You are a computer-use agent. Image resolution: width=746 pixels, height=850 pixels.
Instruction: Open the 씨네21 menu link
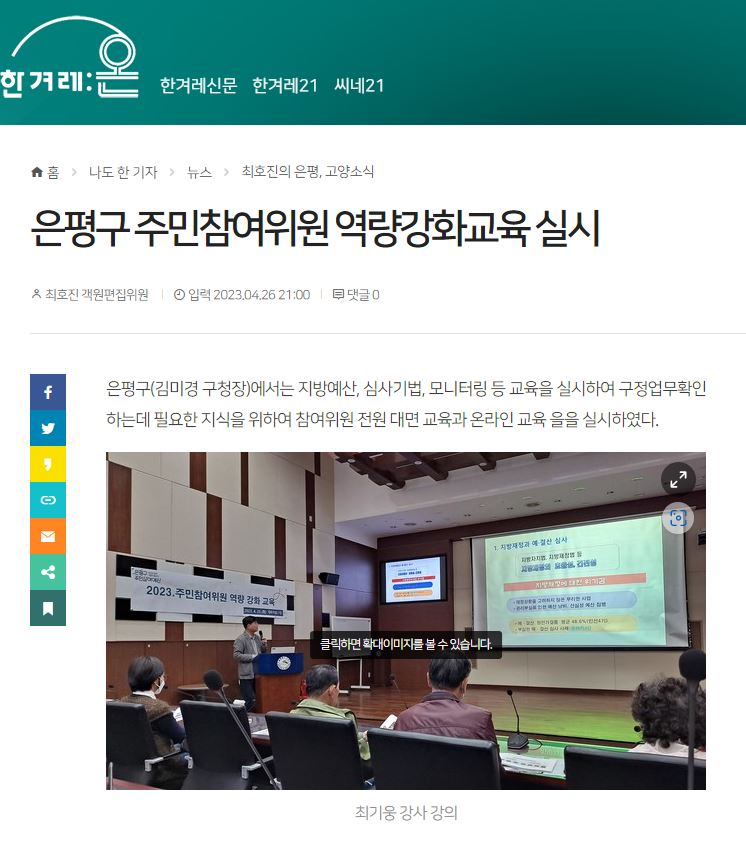click(359, 86)
